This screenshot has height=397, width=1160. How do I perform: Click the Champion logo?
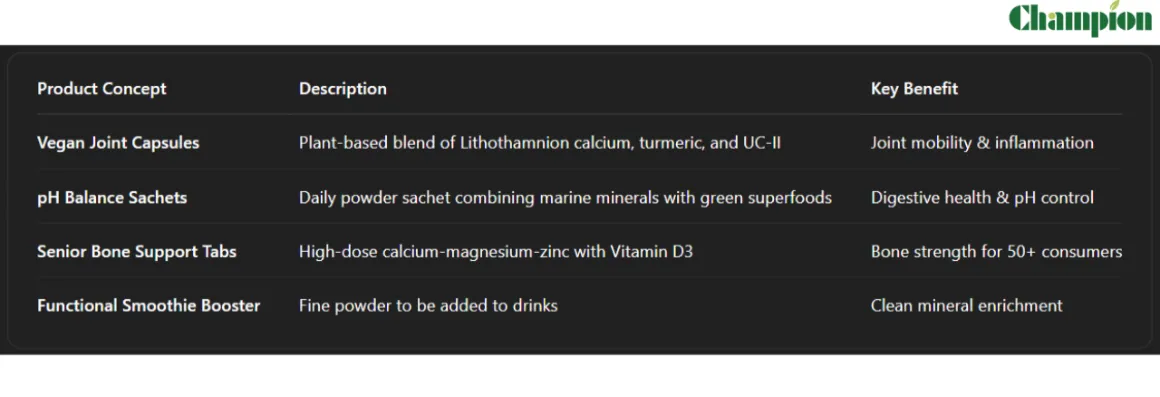1080,18
